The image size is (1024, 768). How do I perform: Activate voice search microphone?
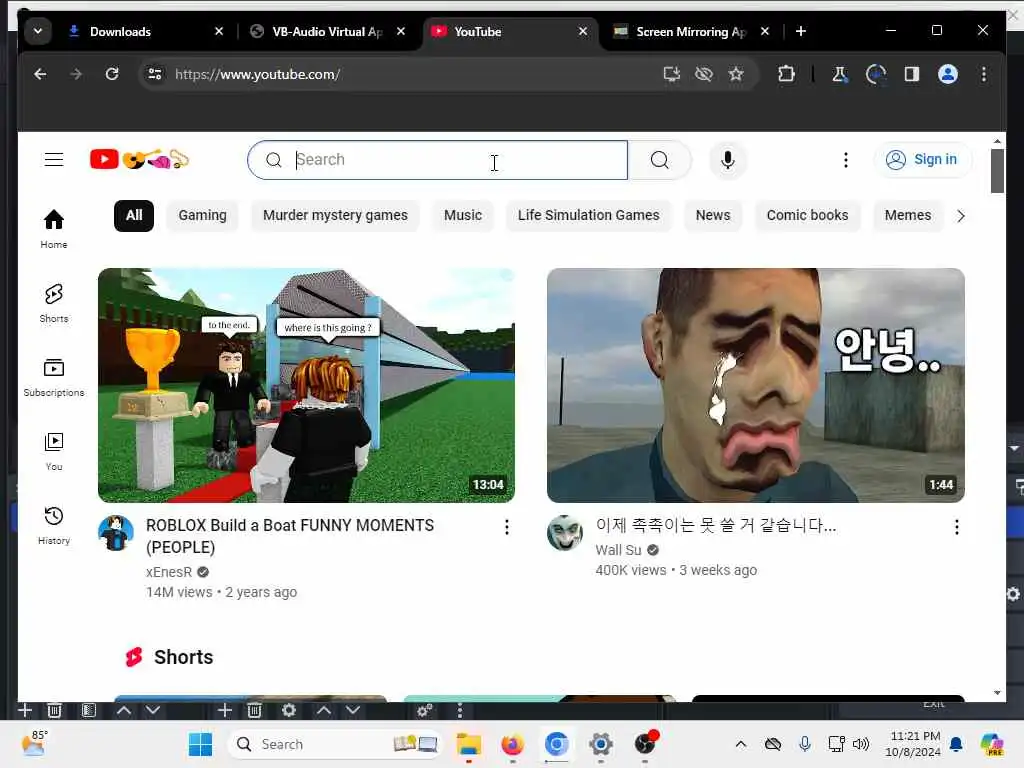(x=728, y=160)
